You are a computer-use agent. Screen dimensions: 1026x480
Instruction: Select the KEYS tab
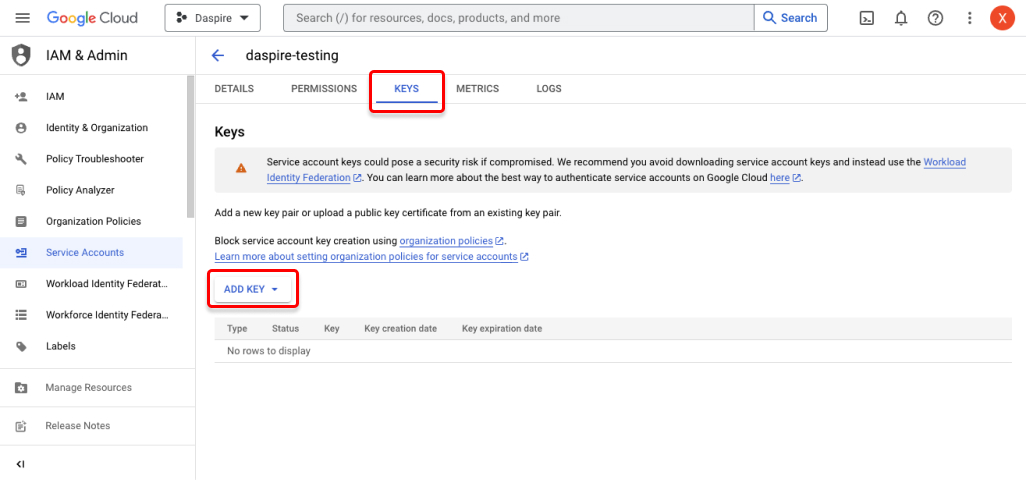tap(406, 89)
